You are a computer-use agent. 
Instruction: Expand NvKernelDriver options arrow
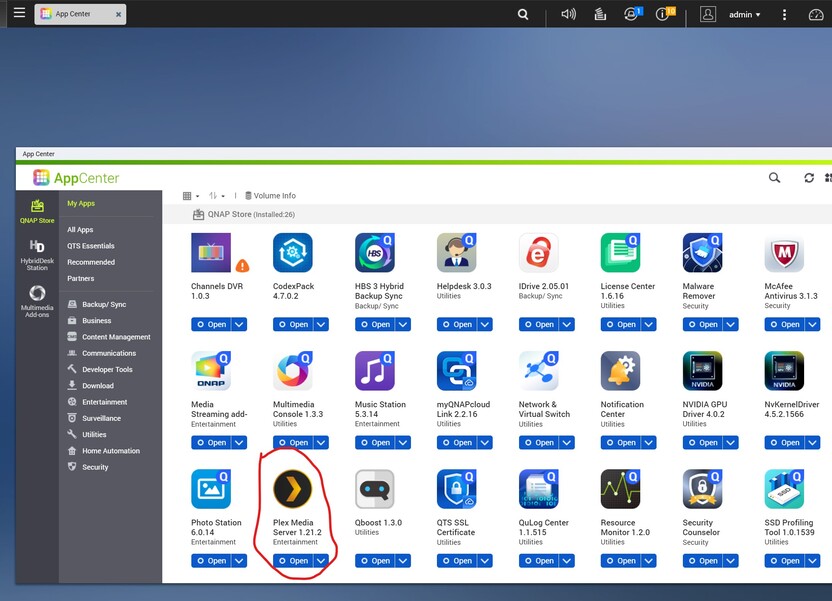pos(813,442)
